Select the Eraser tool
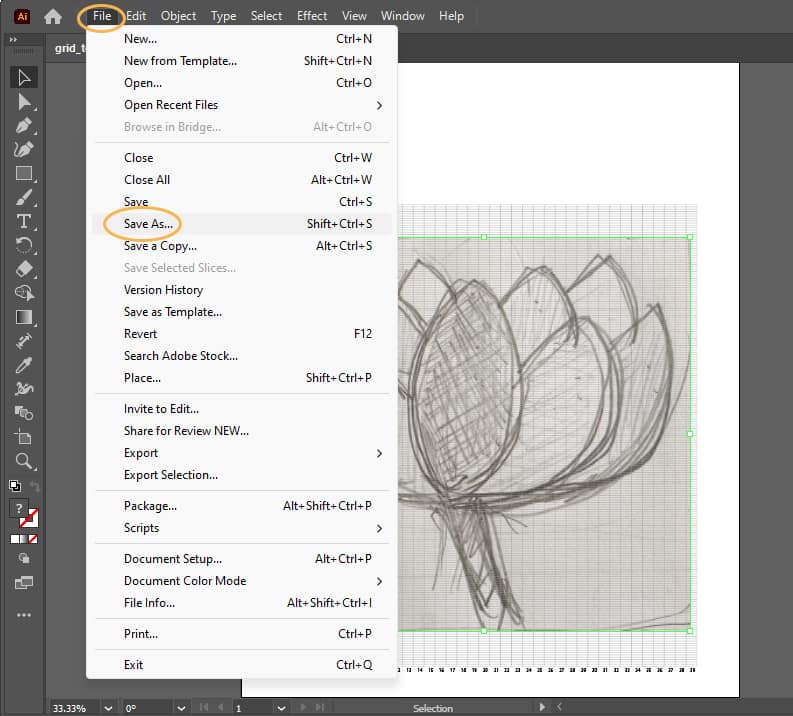 pyautogui.click(x=24, y=269)
